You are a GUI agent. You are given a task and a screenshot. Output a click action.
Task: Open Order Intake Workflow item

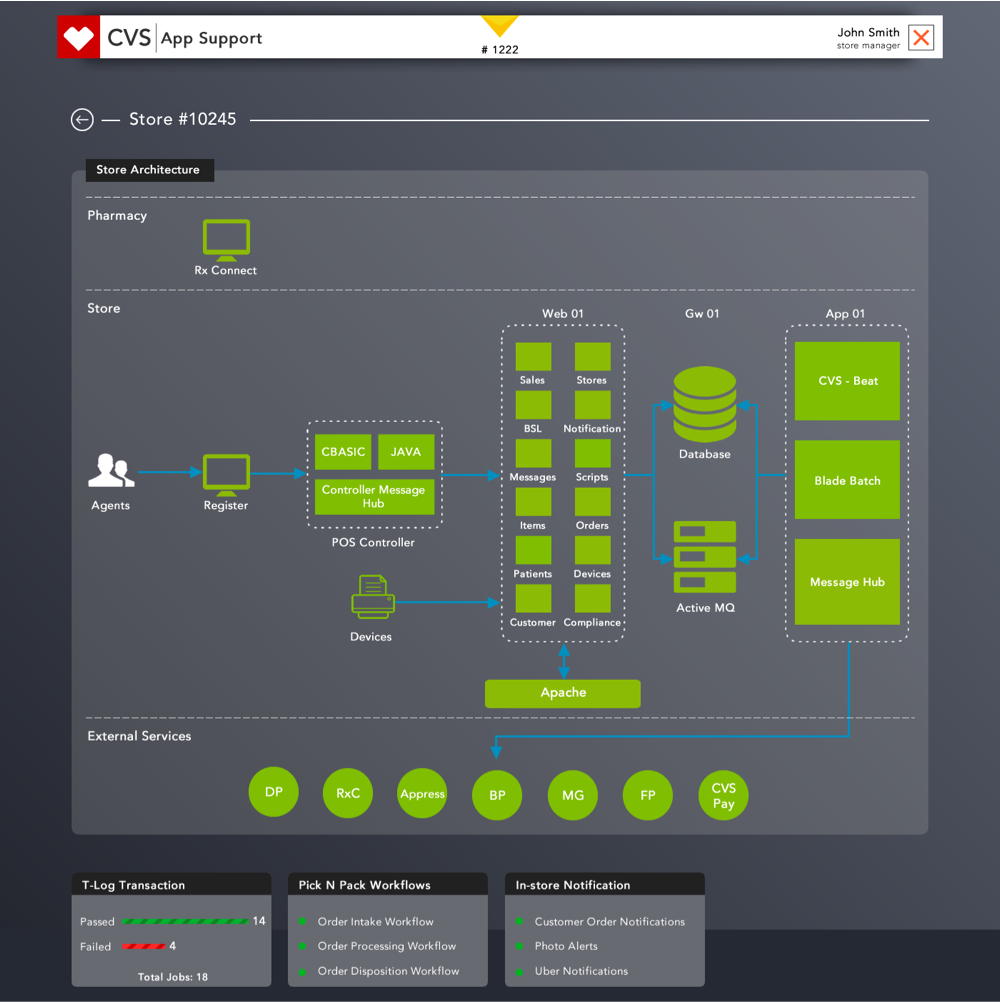pos(375,922)
